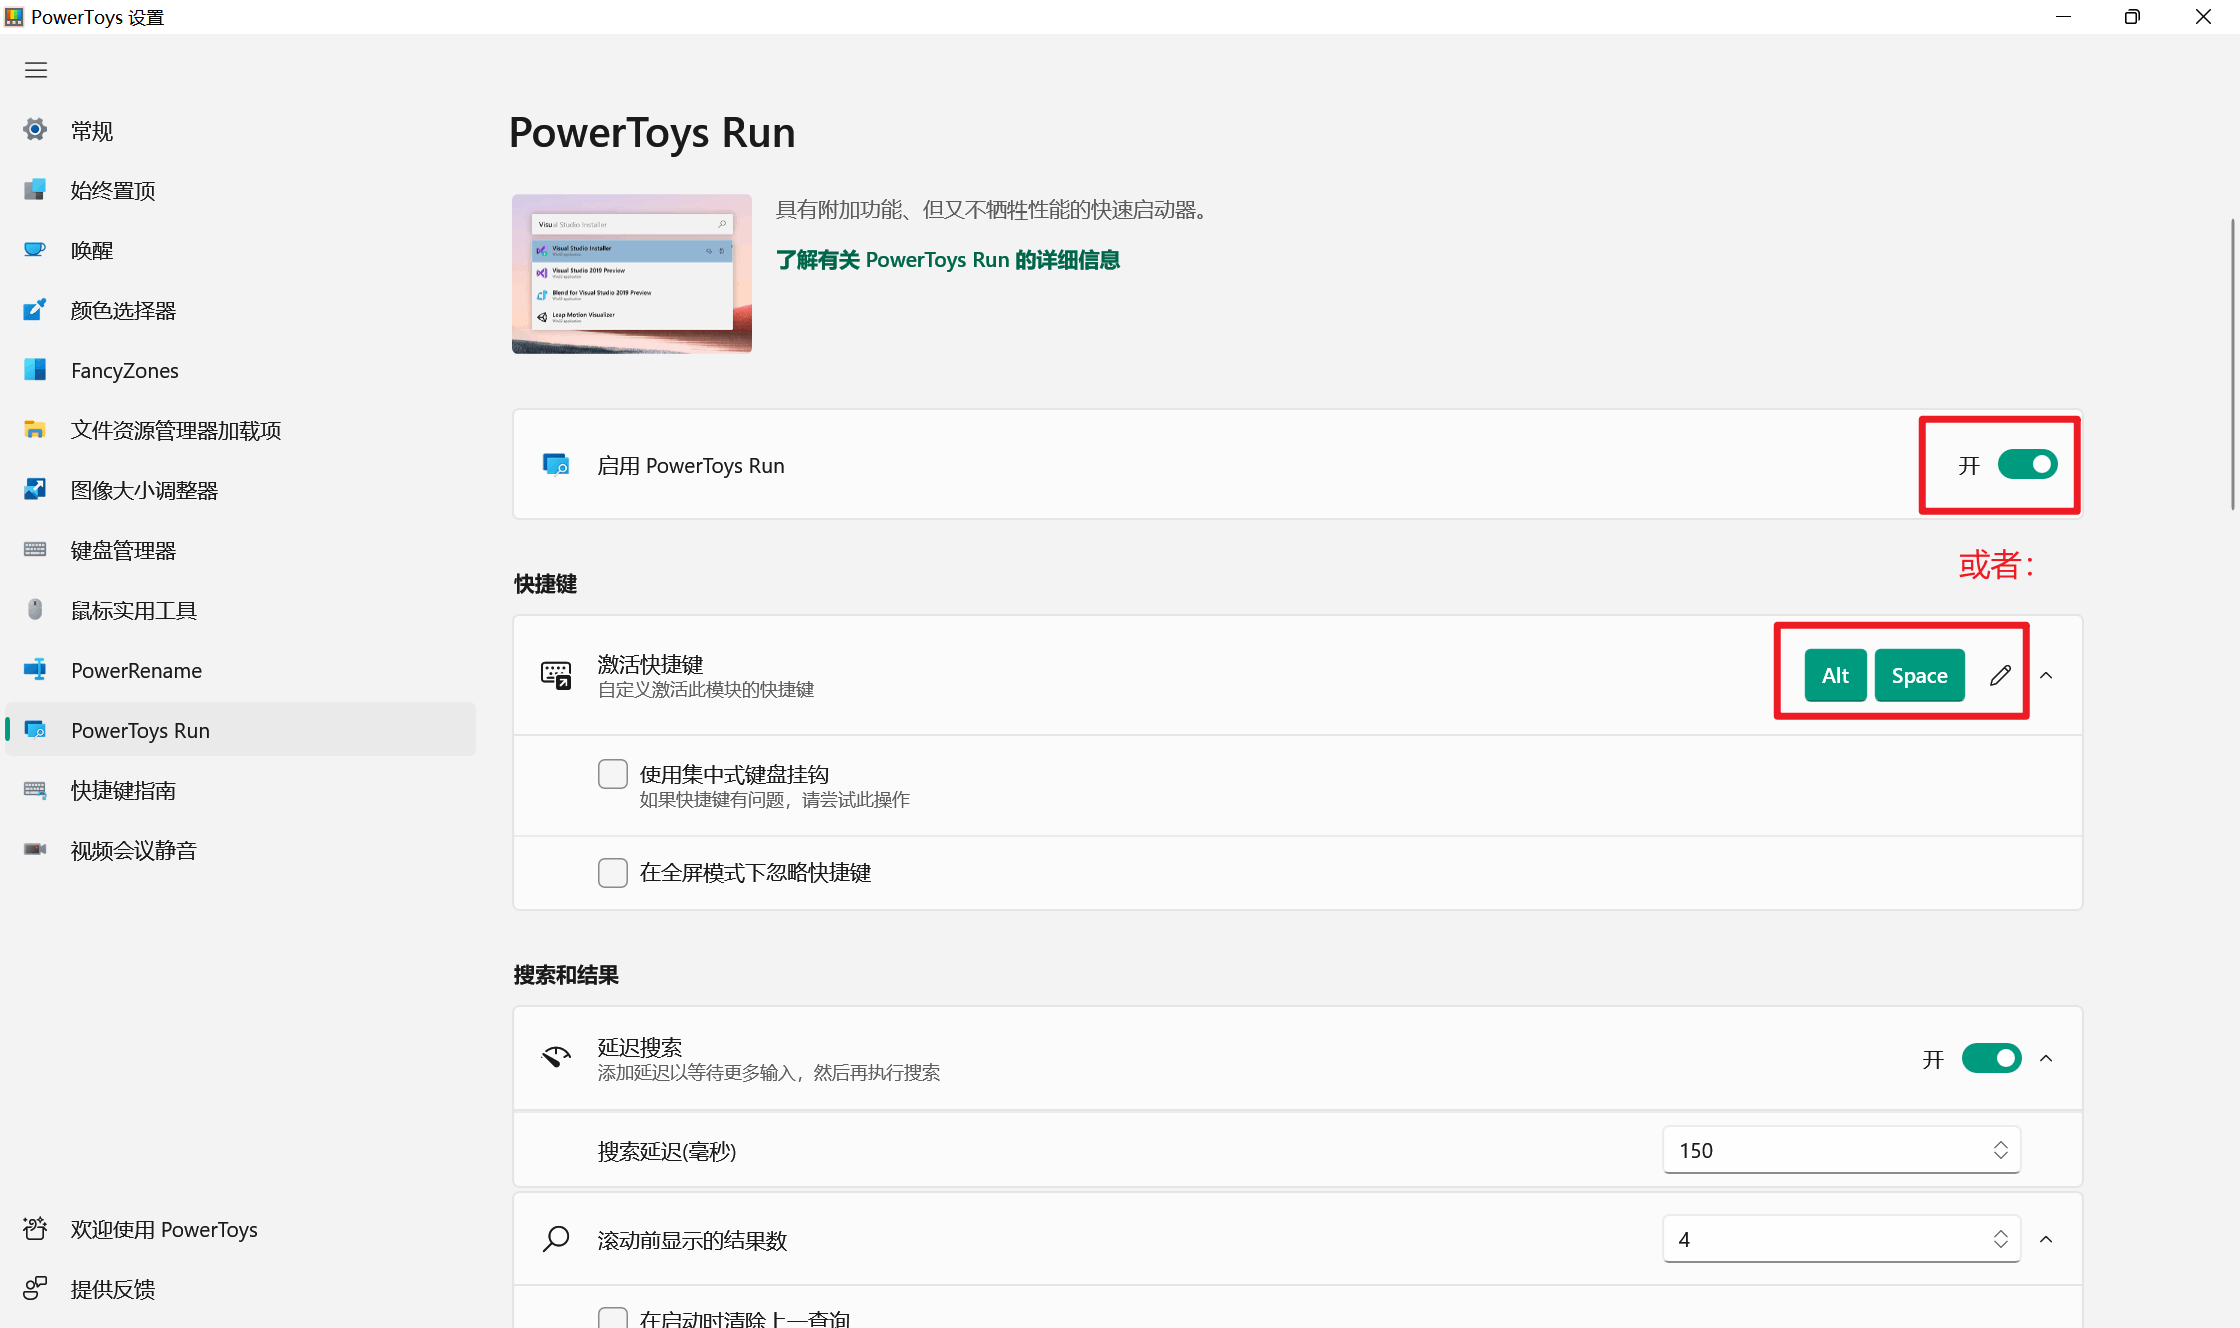2240x1328 pixels.
Task: Click the hamburger navigation menu icon
Action: click(36, 70)
